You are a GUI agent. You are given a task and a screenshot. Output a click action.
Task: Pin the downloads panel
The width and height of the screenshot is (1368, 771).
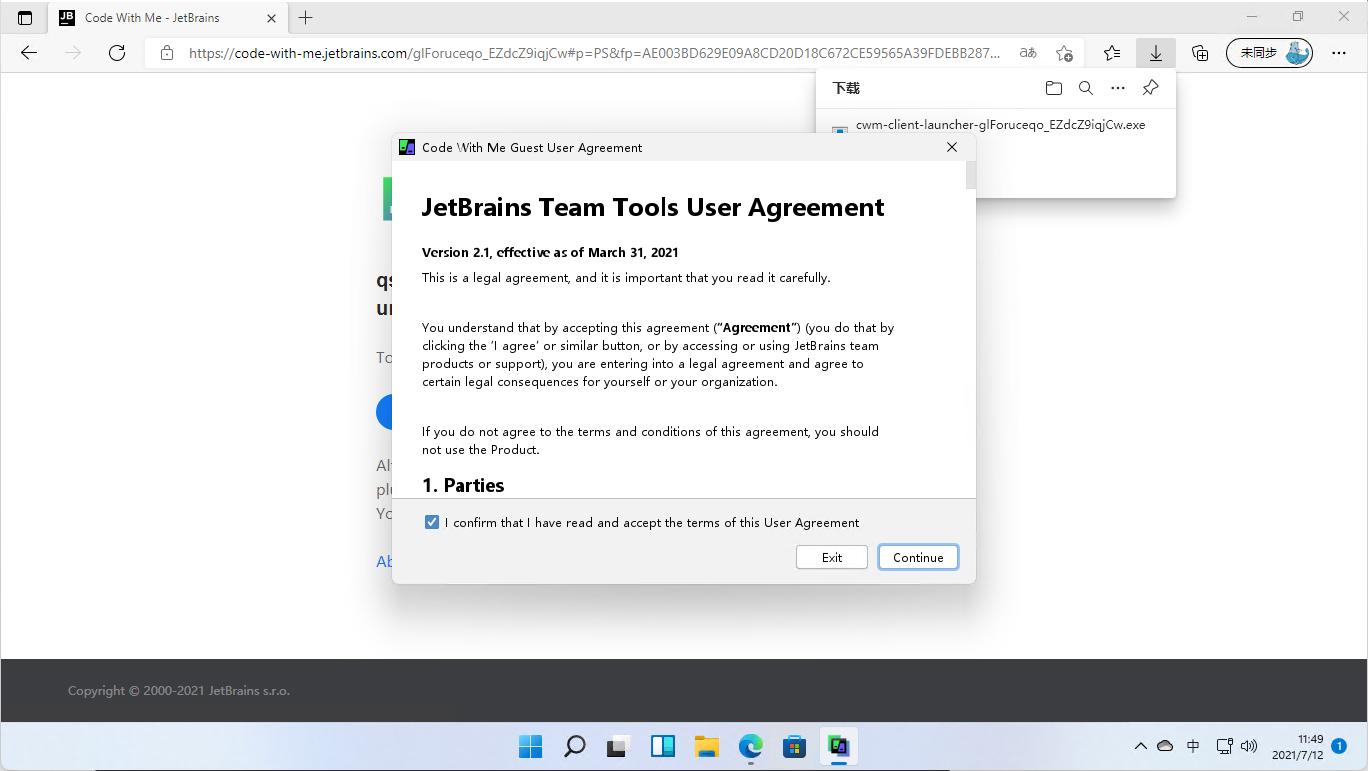(1150, 88)
